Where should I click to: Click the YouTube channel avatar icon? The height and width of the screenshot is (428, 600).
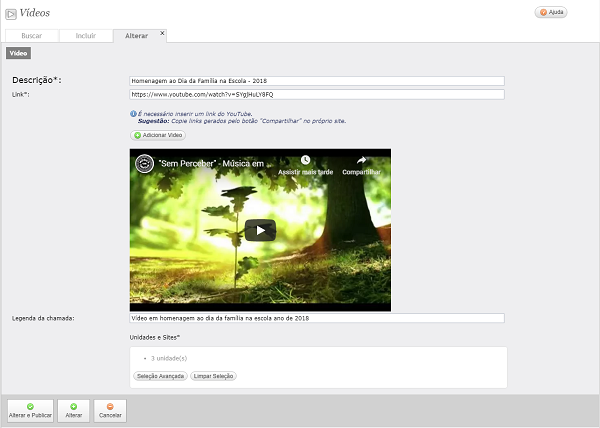coord(145,164)
